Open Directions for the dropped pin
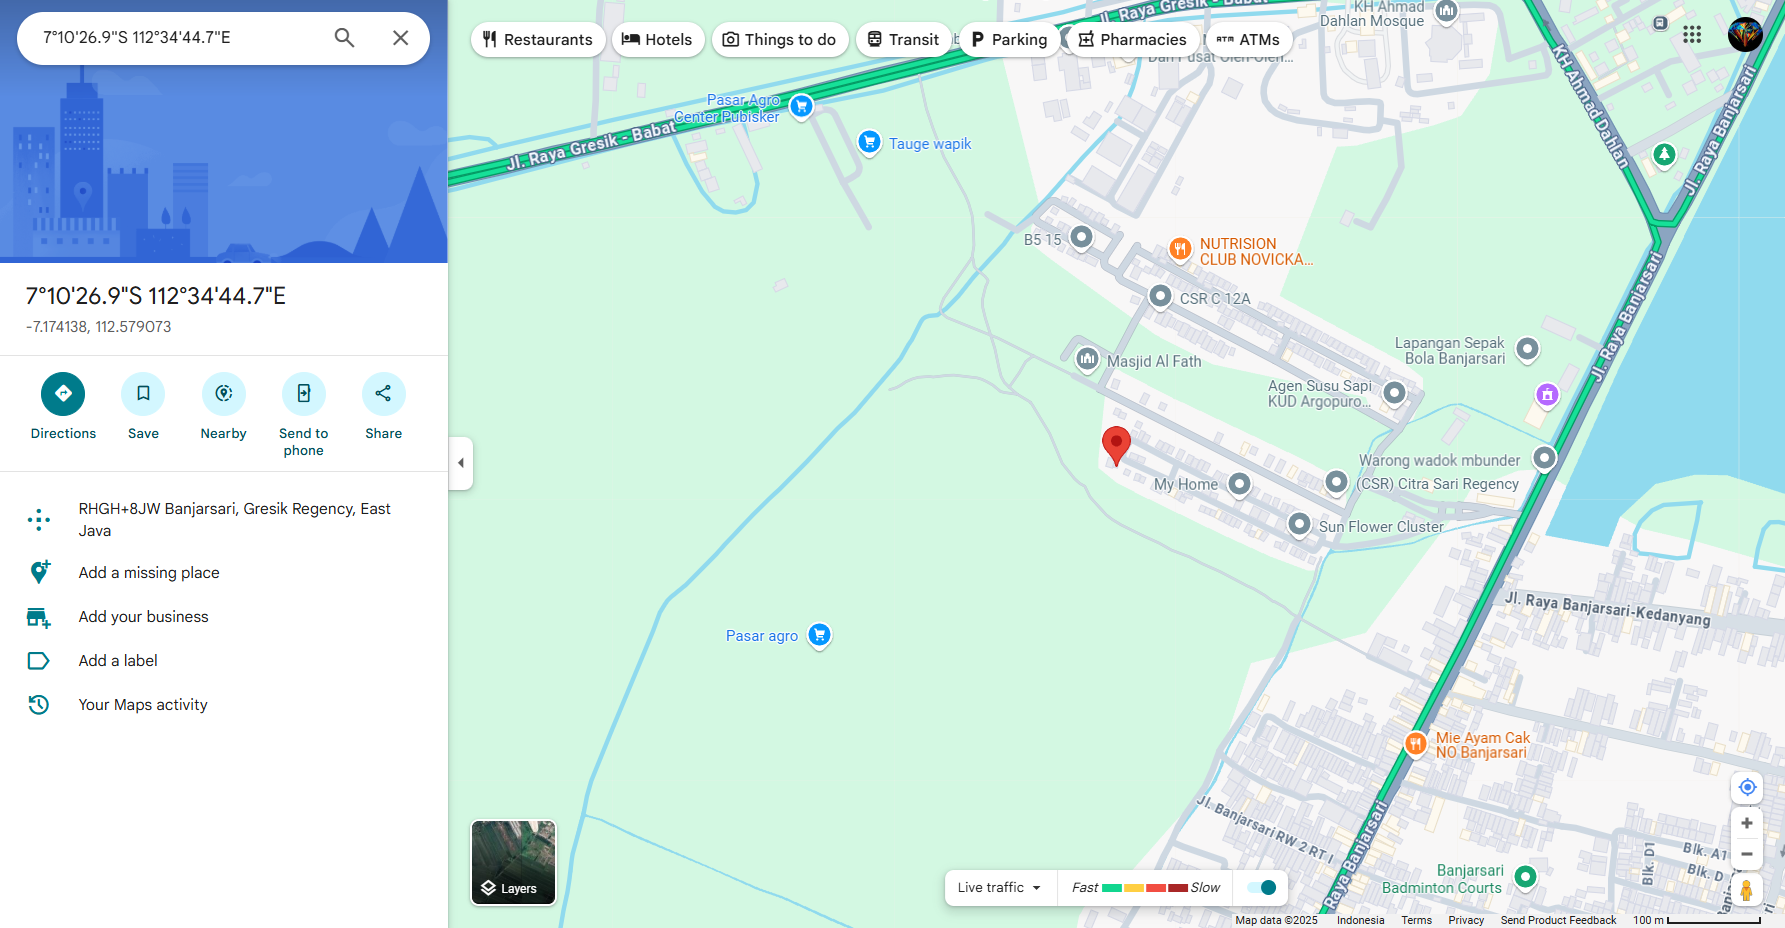The height and width of the screenshot is (928, 1785). (x=63, y=394)
